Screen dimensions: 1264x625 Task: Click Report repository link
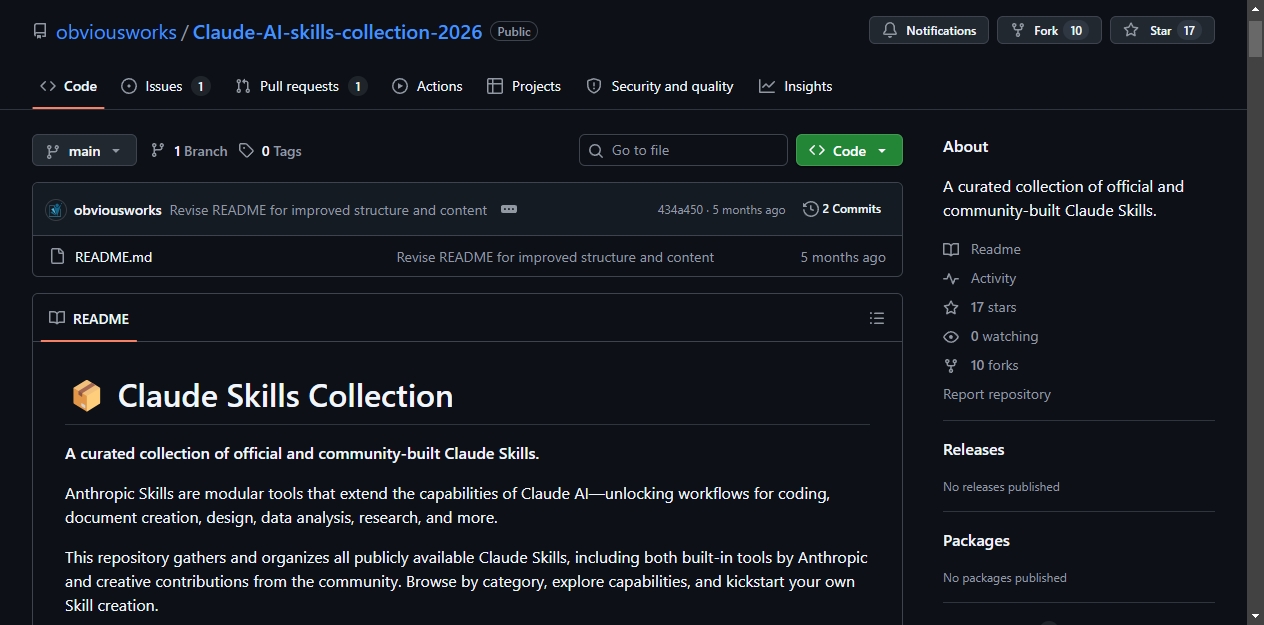coord(997,394)
